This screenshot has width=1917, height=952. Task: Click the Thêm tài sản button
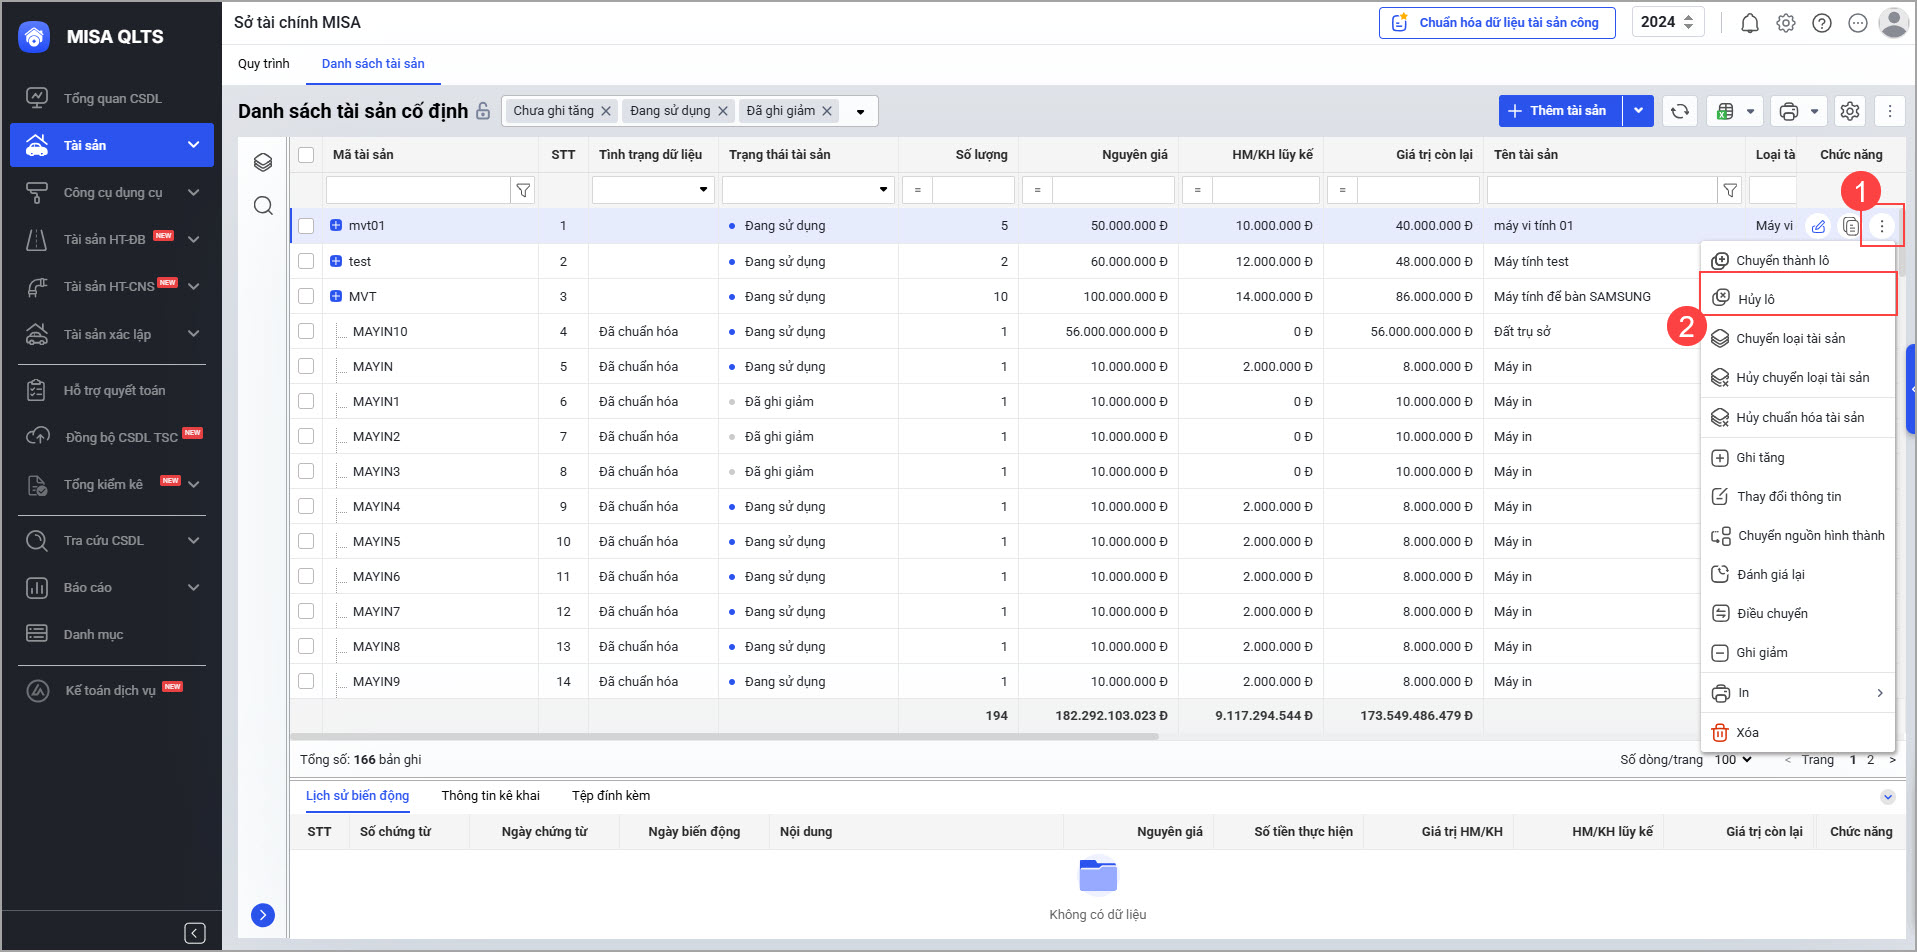pos(1558,111)
